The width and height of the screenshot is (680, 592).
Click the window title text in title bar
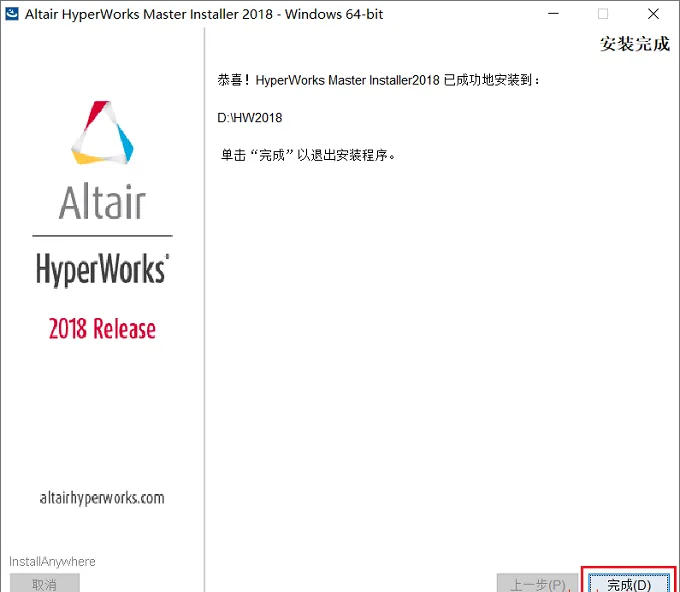[x=204, y=14]
